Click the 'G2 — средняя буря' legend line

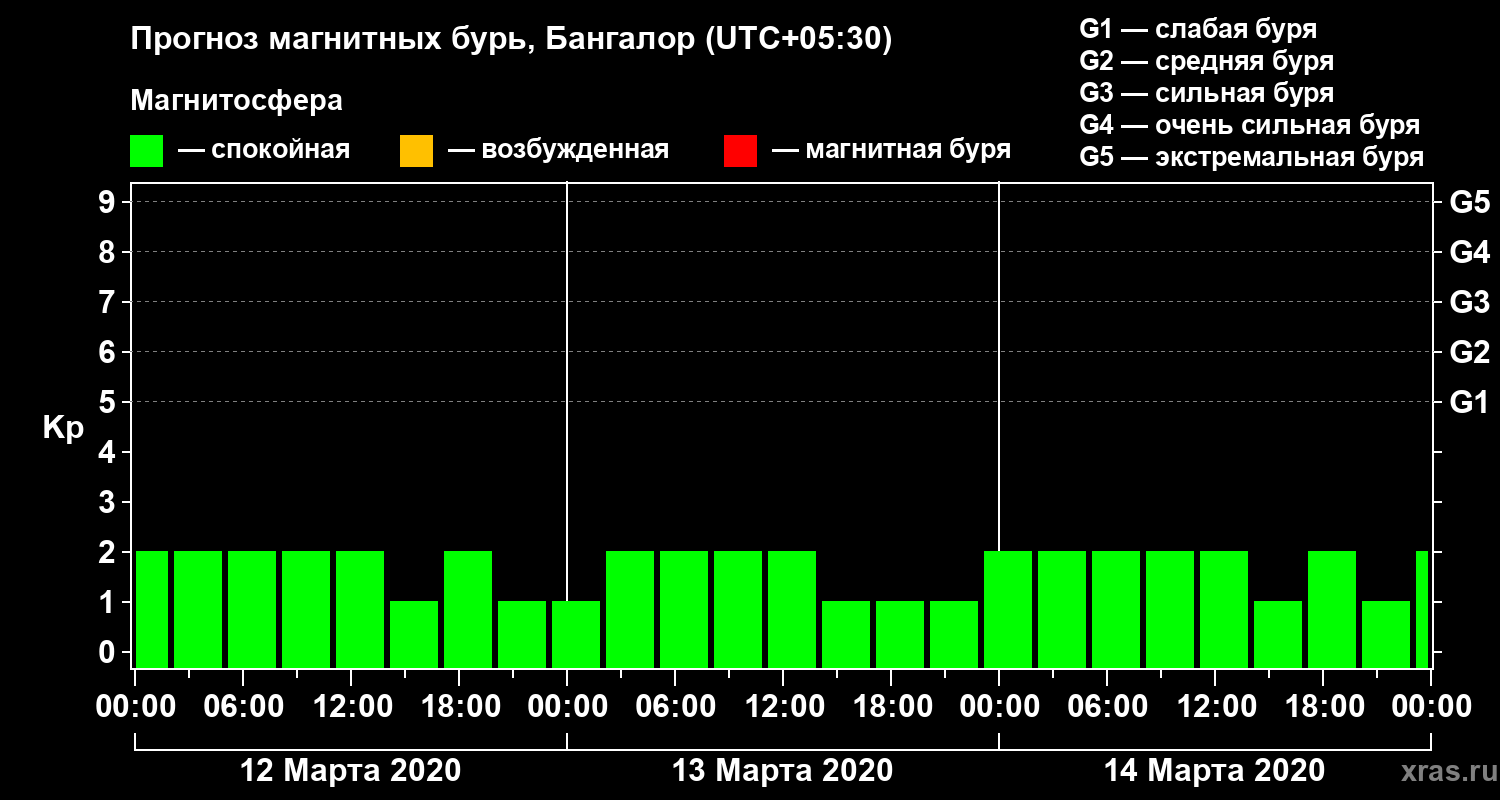[1207, 61]
